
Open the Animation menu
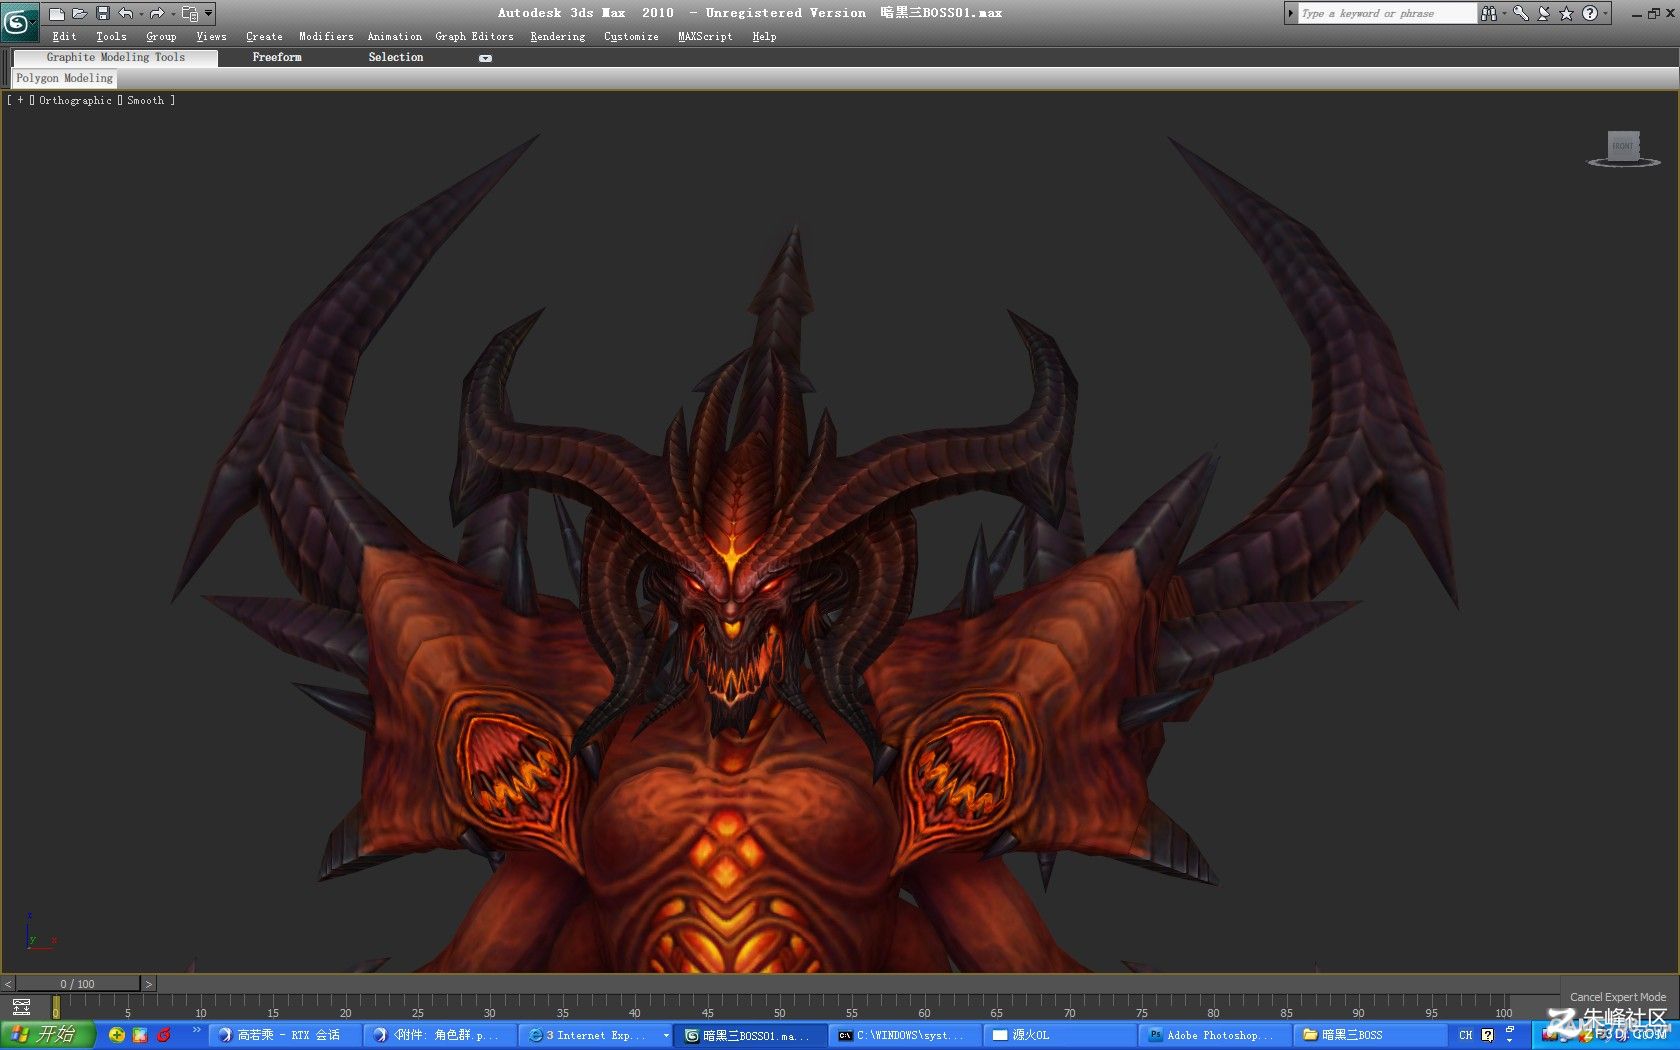click(394, 36)
